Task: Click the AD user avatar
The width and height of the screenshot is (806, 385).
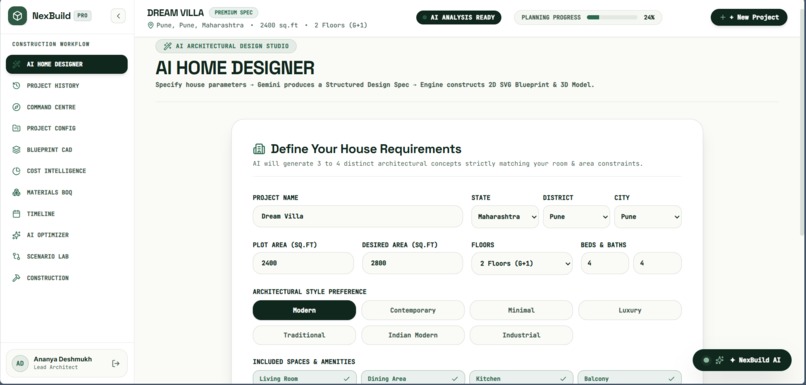Action: click(x=20, y=363)
